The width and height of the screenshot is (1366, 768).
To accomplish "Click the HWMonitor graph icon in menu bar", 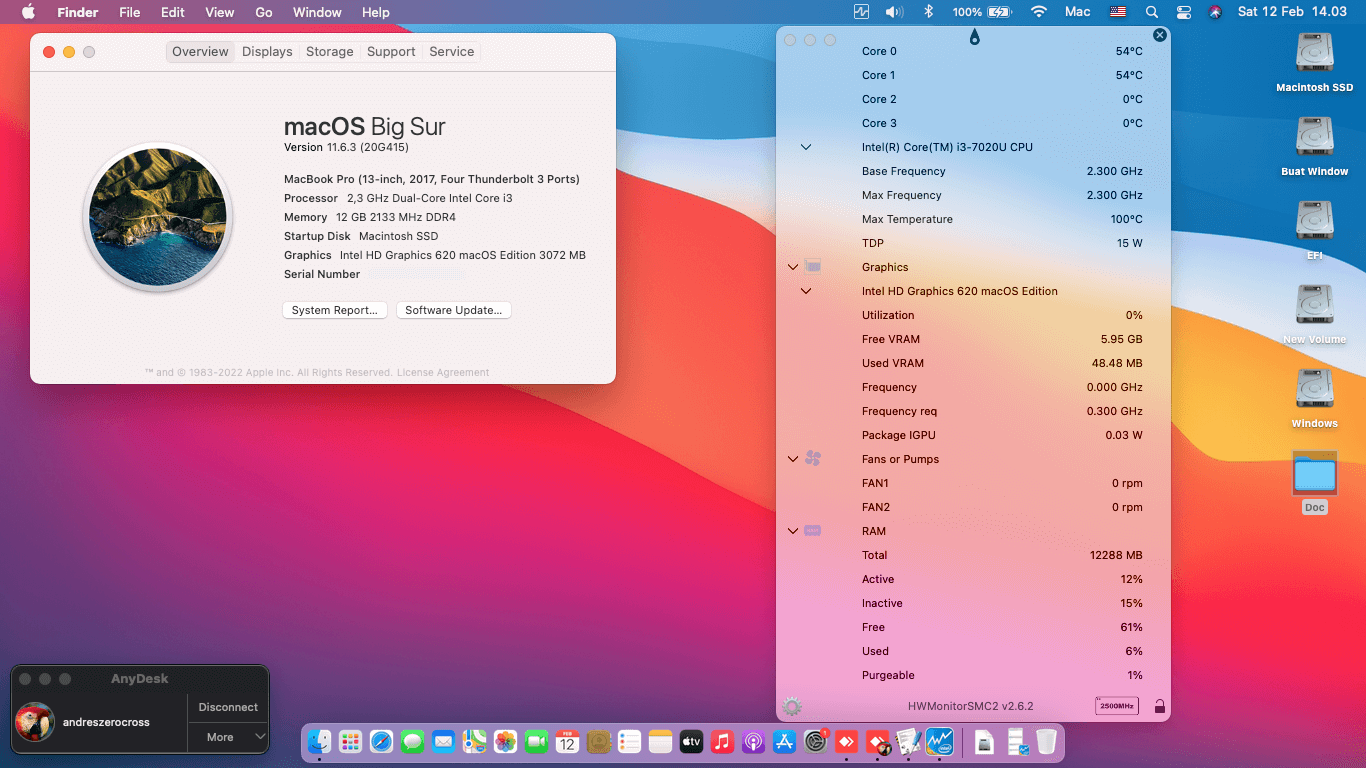I will [861, 12].
